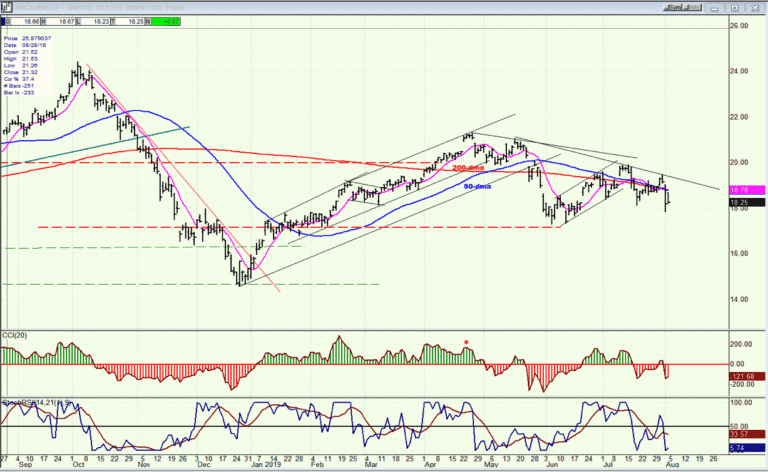Click the 200-dma label on chart
This screenshot has width=768, height=472.
(468, 168)
